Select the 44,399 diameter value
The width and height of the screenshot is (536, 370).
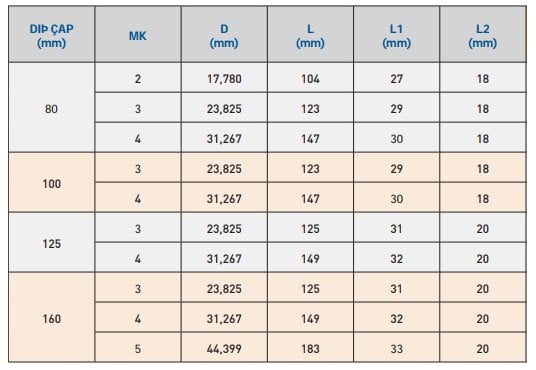[224, 348]
